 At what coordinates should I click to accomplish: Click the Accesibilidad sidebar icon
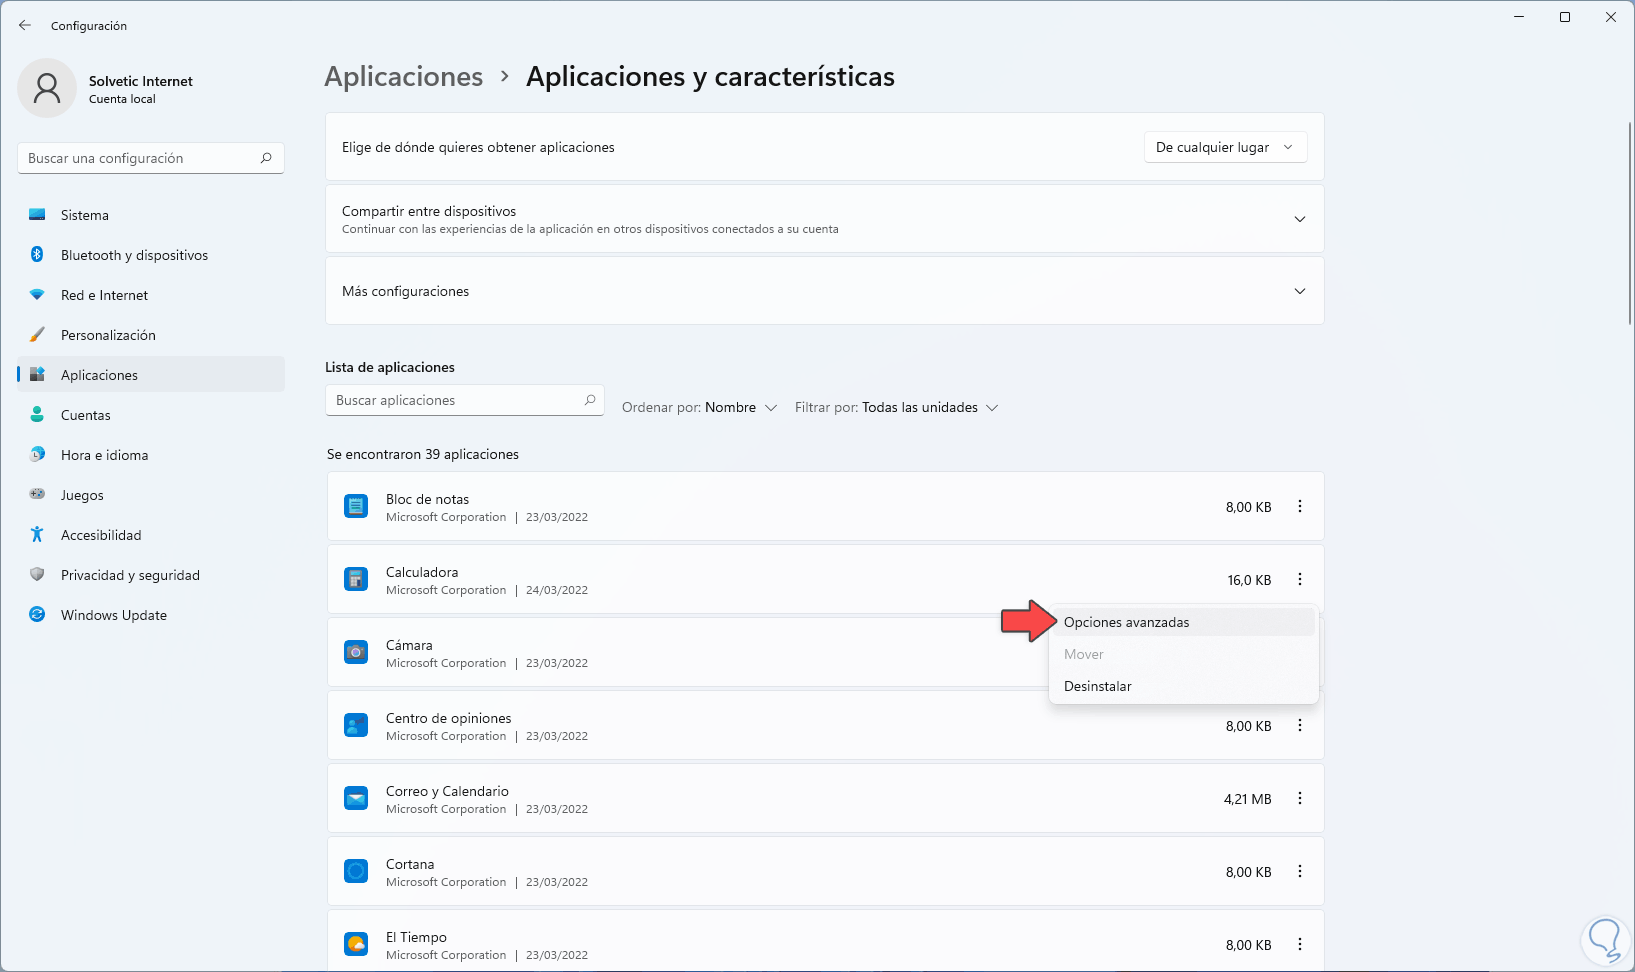[37, 535]
